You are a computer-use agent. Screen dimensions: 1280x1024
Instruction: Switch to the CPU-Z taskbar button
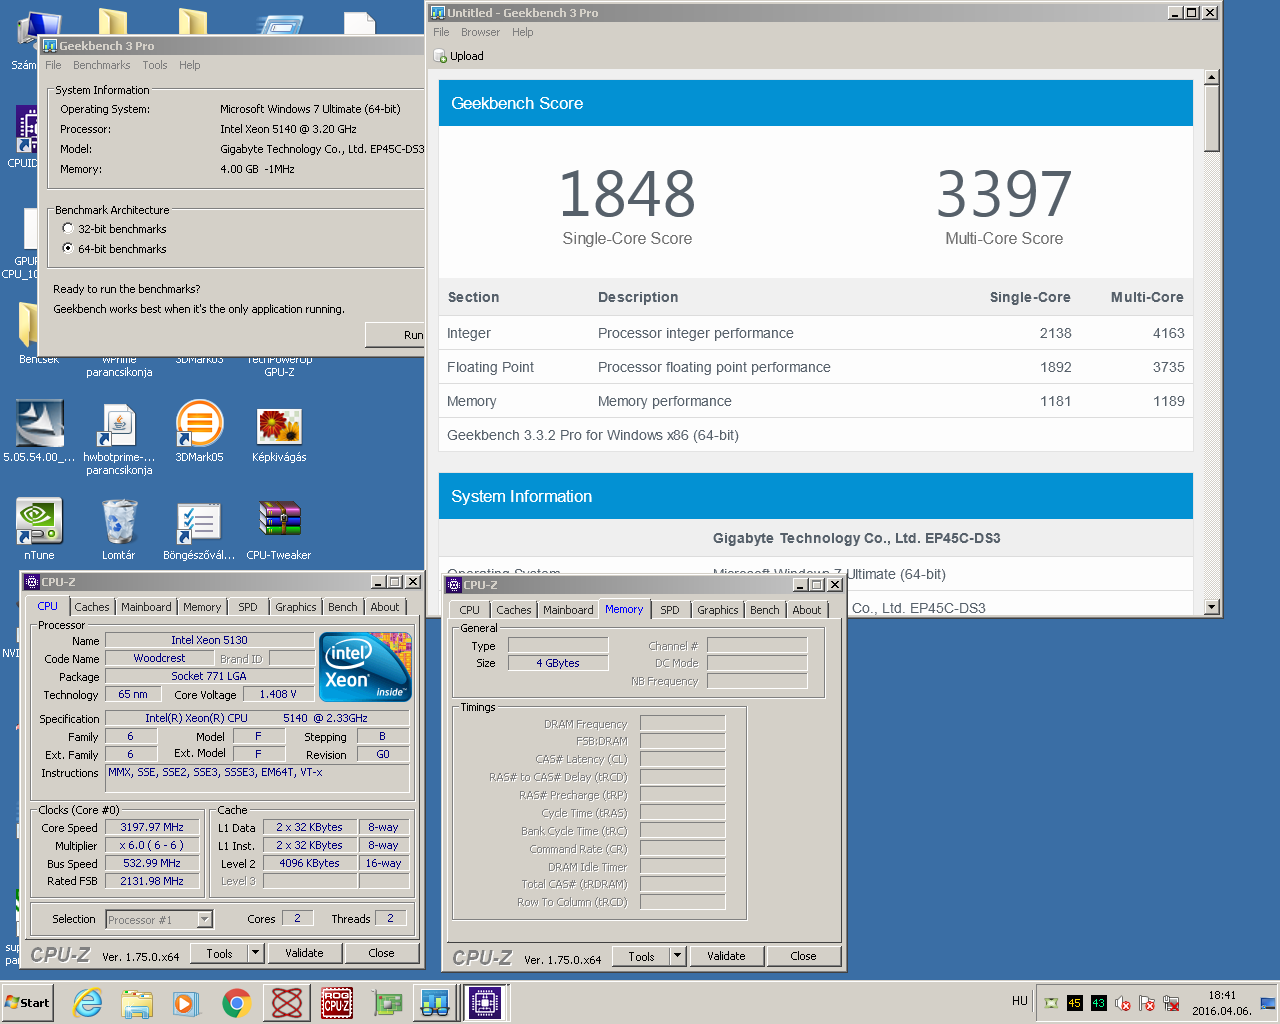pos(485,1003)
